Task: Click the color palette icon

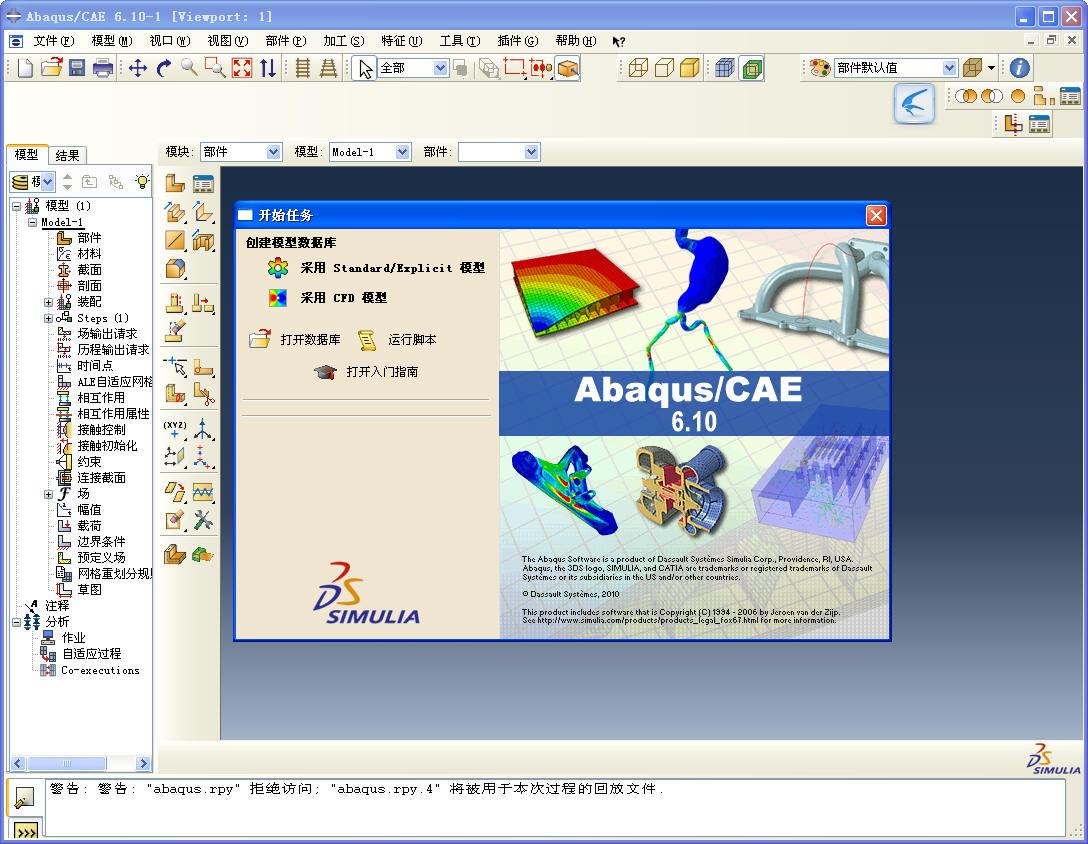Action: pyautogui.click(x=820, y=68)
